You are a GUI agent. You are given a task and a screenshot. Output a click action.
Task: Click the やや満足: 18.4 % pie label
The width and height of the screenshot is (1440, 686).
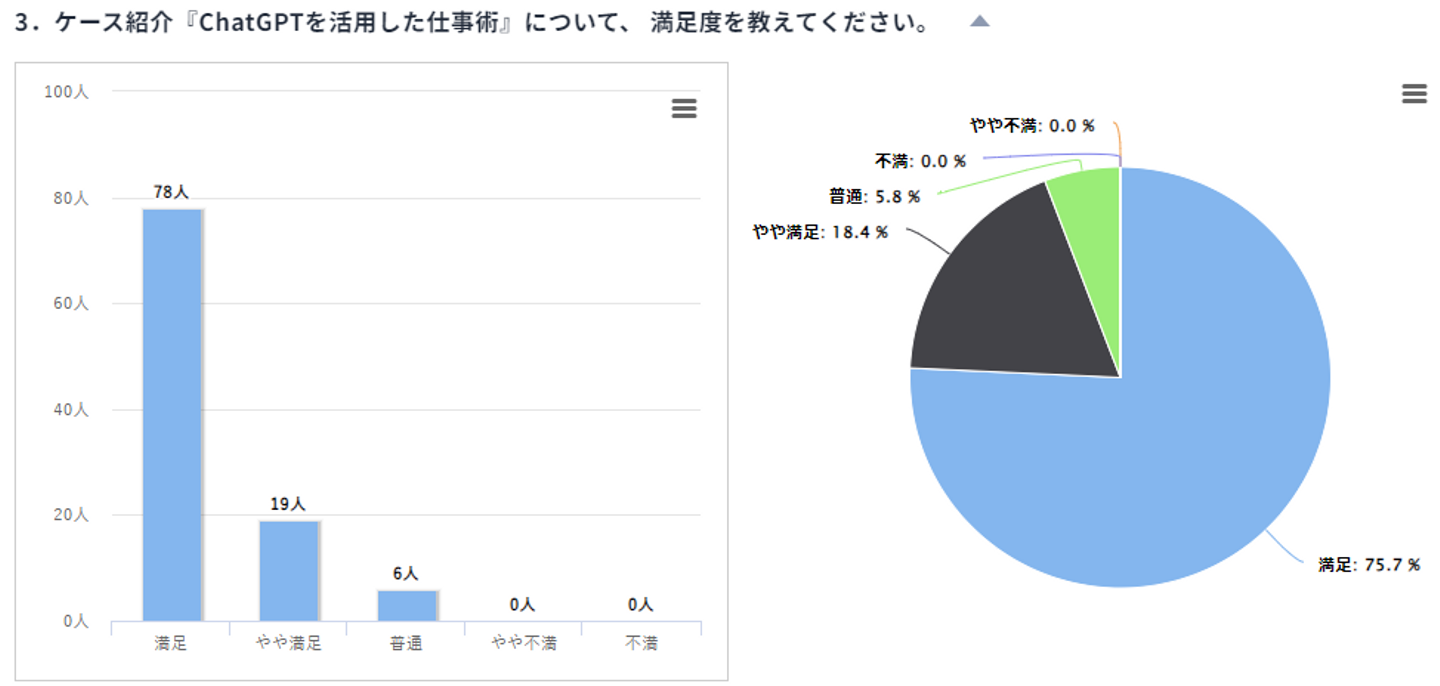[x=820, y=233]
